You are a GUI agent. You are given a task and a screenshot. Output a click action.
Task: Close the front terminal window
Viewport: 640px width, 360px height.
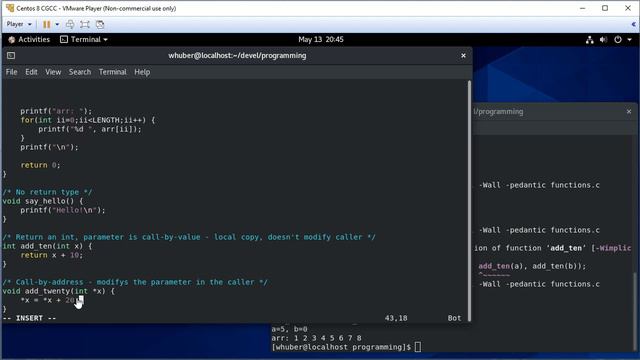(463, 56)
